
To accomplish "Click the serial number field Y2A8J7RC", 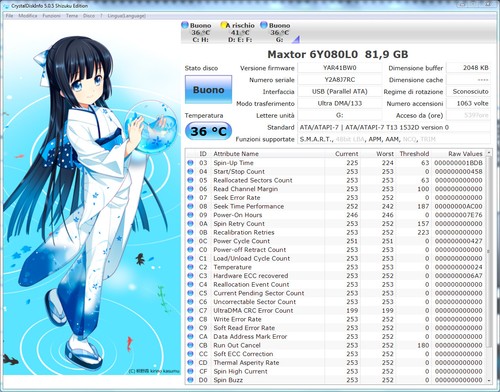I will pos(339,80).
